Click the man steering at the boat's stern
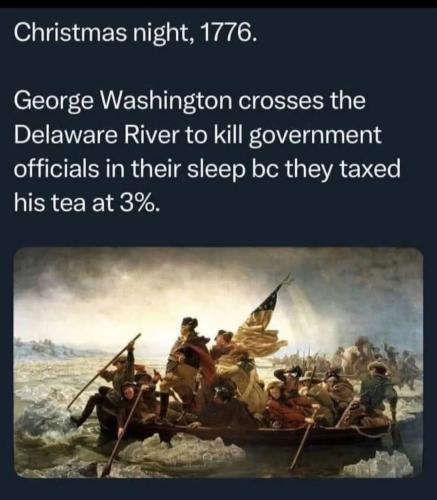Image resolution: width=437 pixels, height=500 pixels. 378,387
